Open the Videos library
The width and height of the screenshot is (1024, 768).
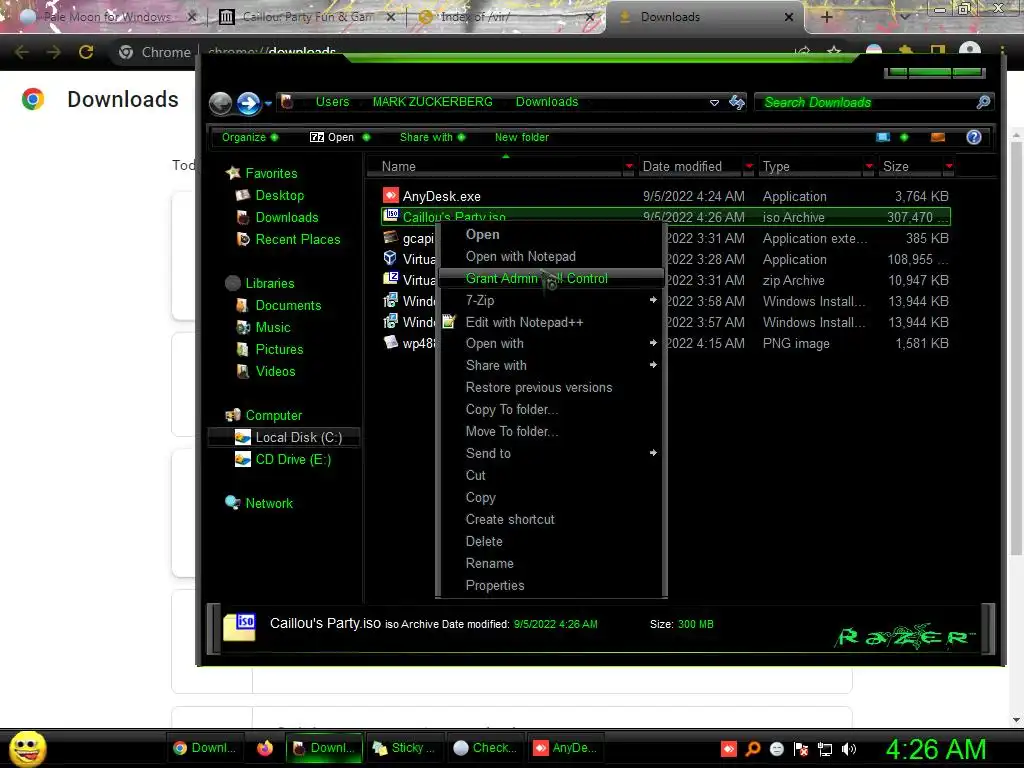point(275,372)
